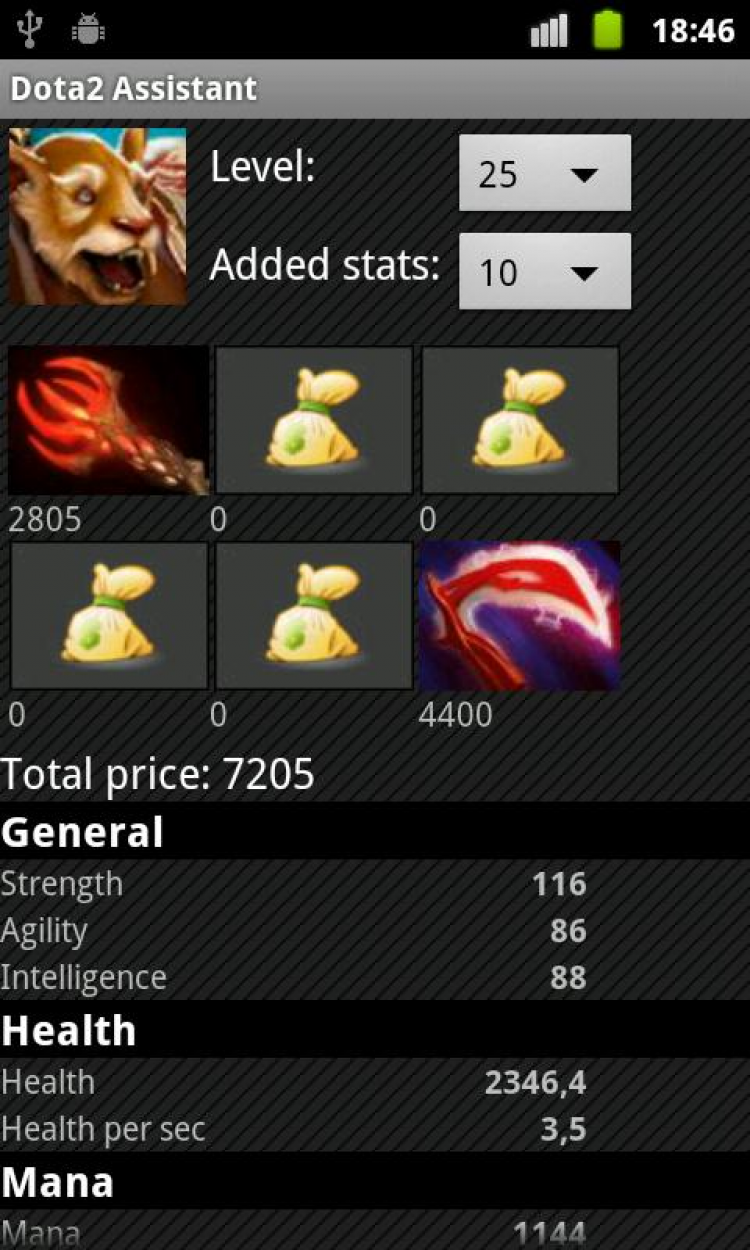
Task: Tap the Android debug icon in status bar
Action: coord(88,30)
